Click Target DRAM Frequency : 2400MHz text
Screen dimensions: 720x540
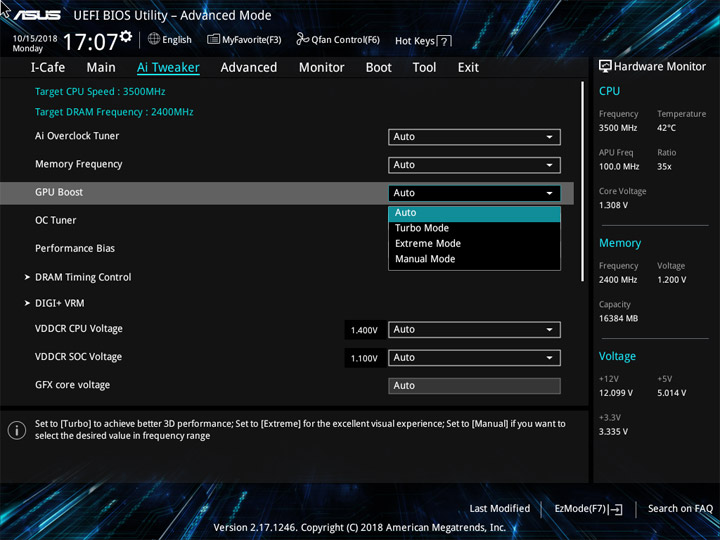(114, 112)
